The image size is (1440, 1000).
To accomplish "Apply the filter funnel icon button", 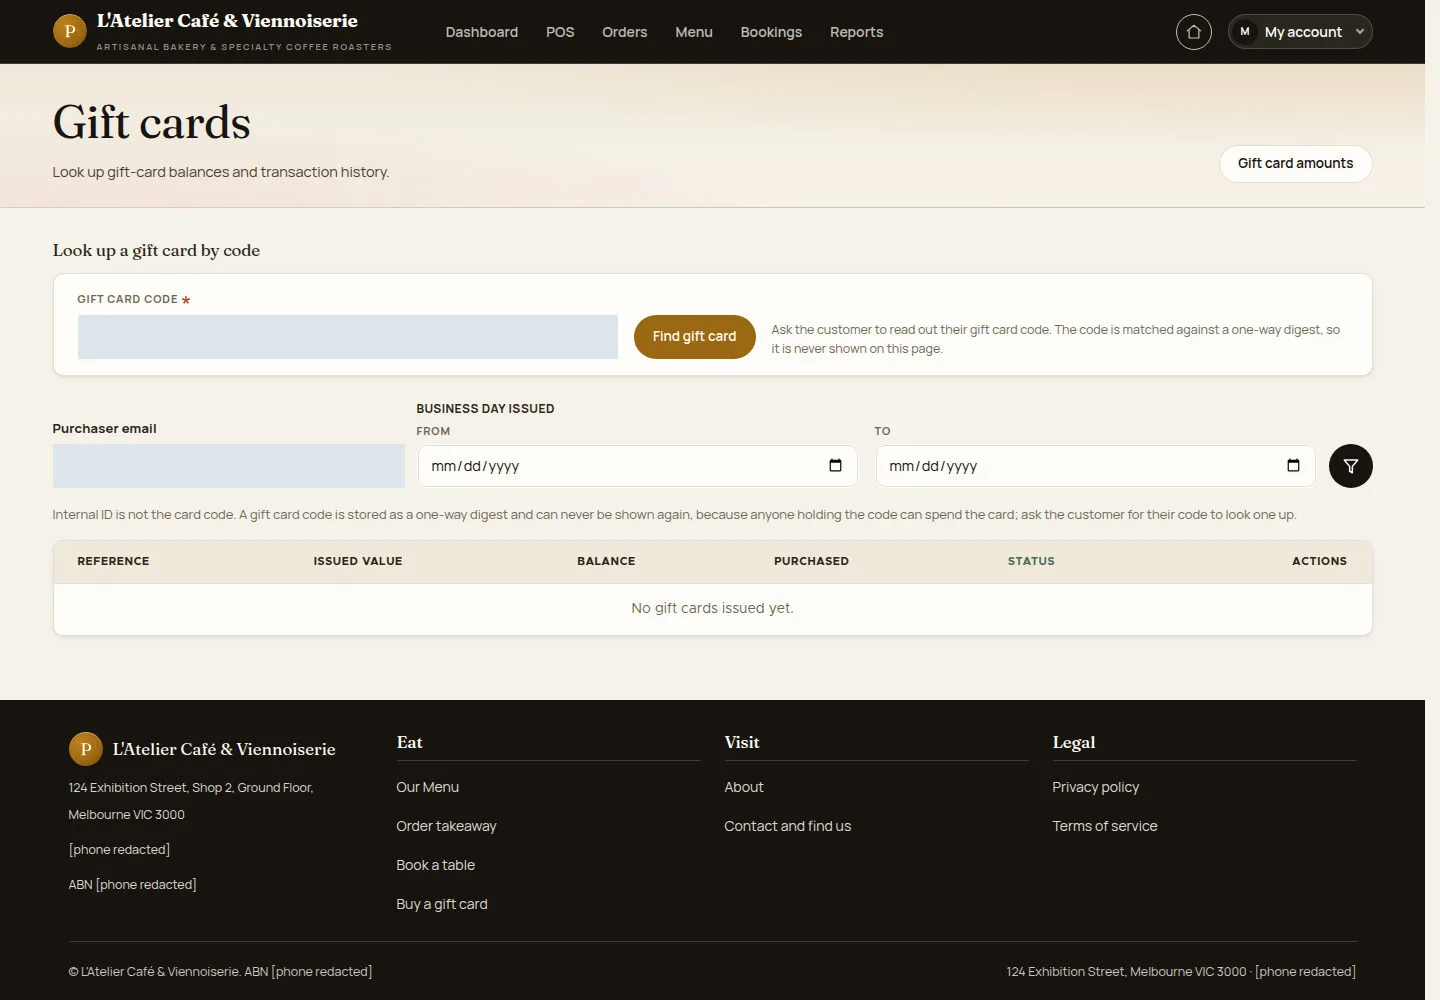I will tap(1350, 466).
